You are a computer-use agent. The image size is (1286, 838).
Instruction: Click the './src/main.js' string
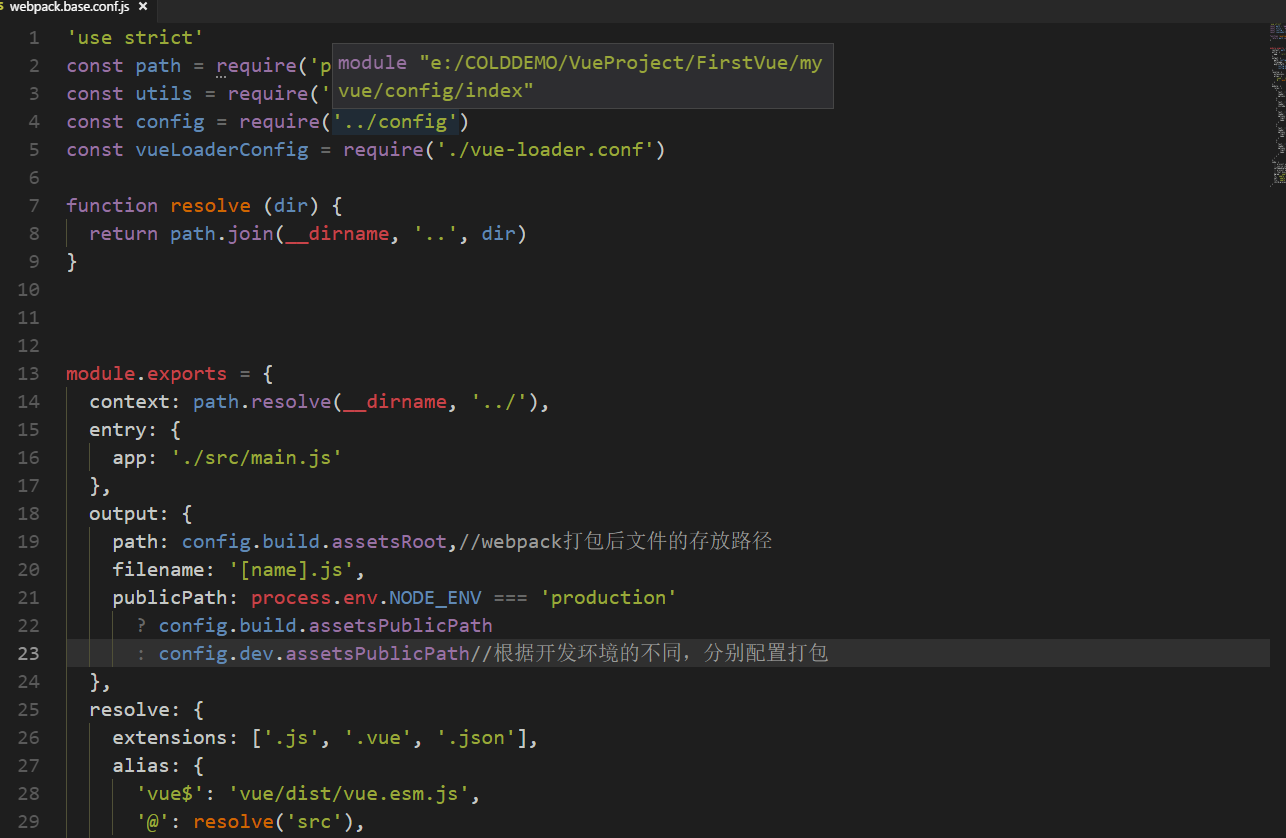click(x=257, y=457)
